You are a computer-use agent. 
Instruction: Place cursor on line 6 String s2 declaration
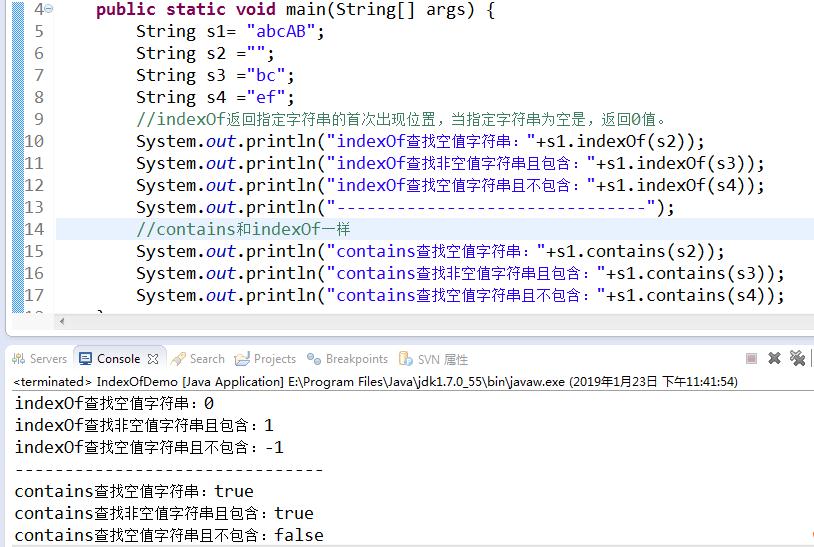[x=205, y=53]
